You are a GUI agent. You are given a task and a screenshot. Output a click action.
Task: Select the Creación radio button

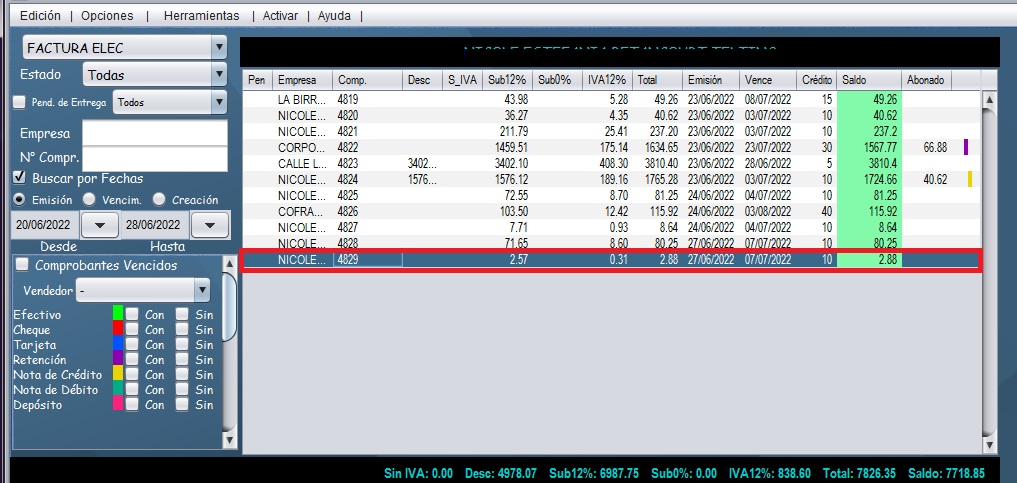(x=159, y=199)
